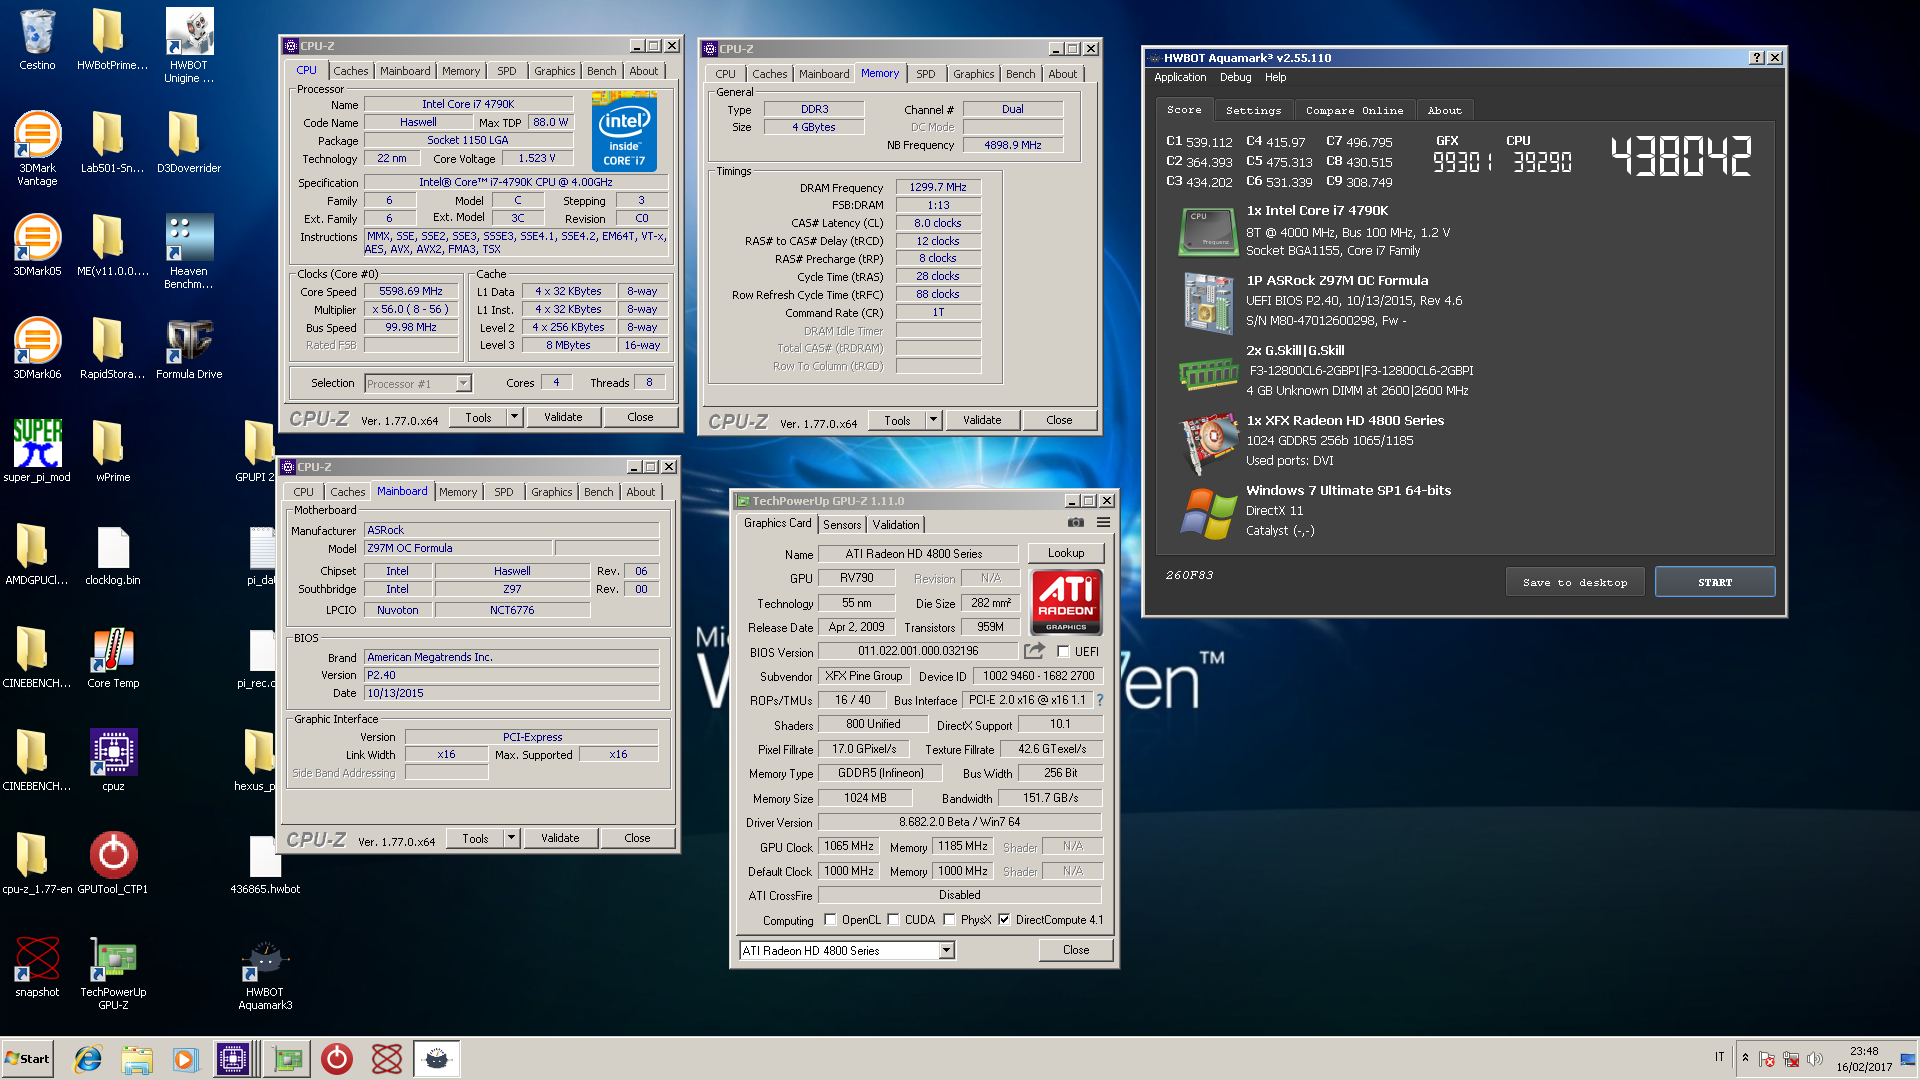
Task: Click bus interface question mark in GPU-Z
Action: tap(1100, 700)
